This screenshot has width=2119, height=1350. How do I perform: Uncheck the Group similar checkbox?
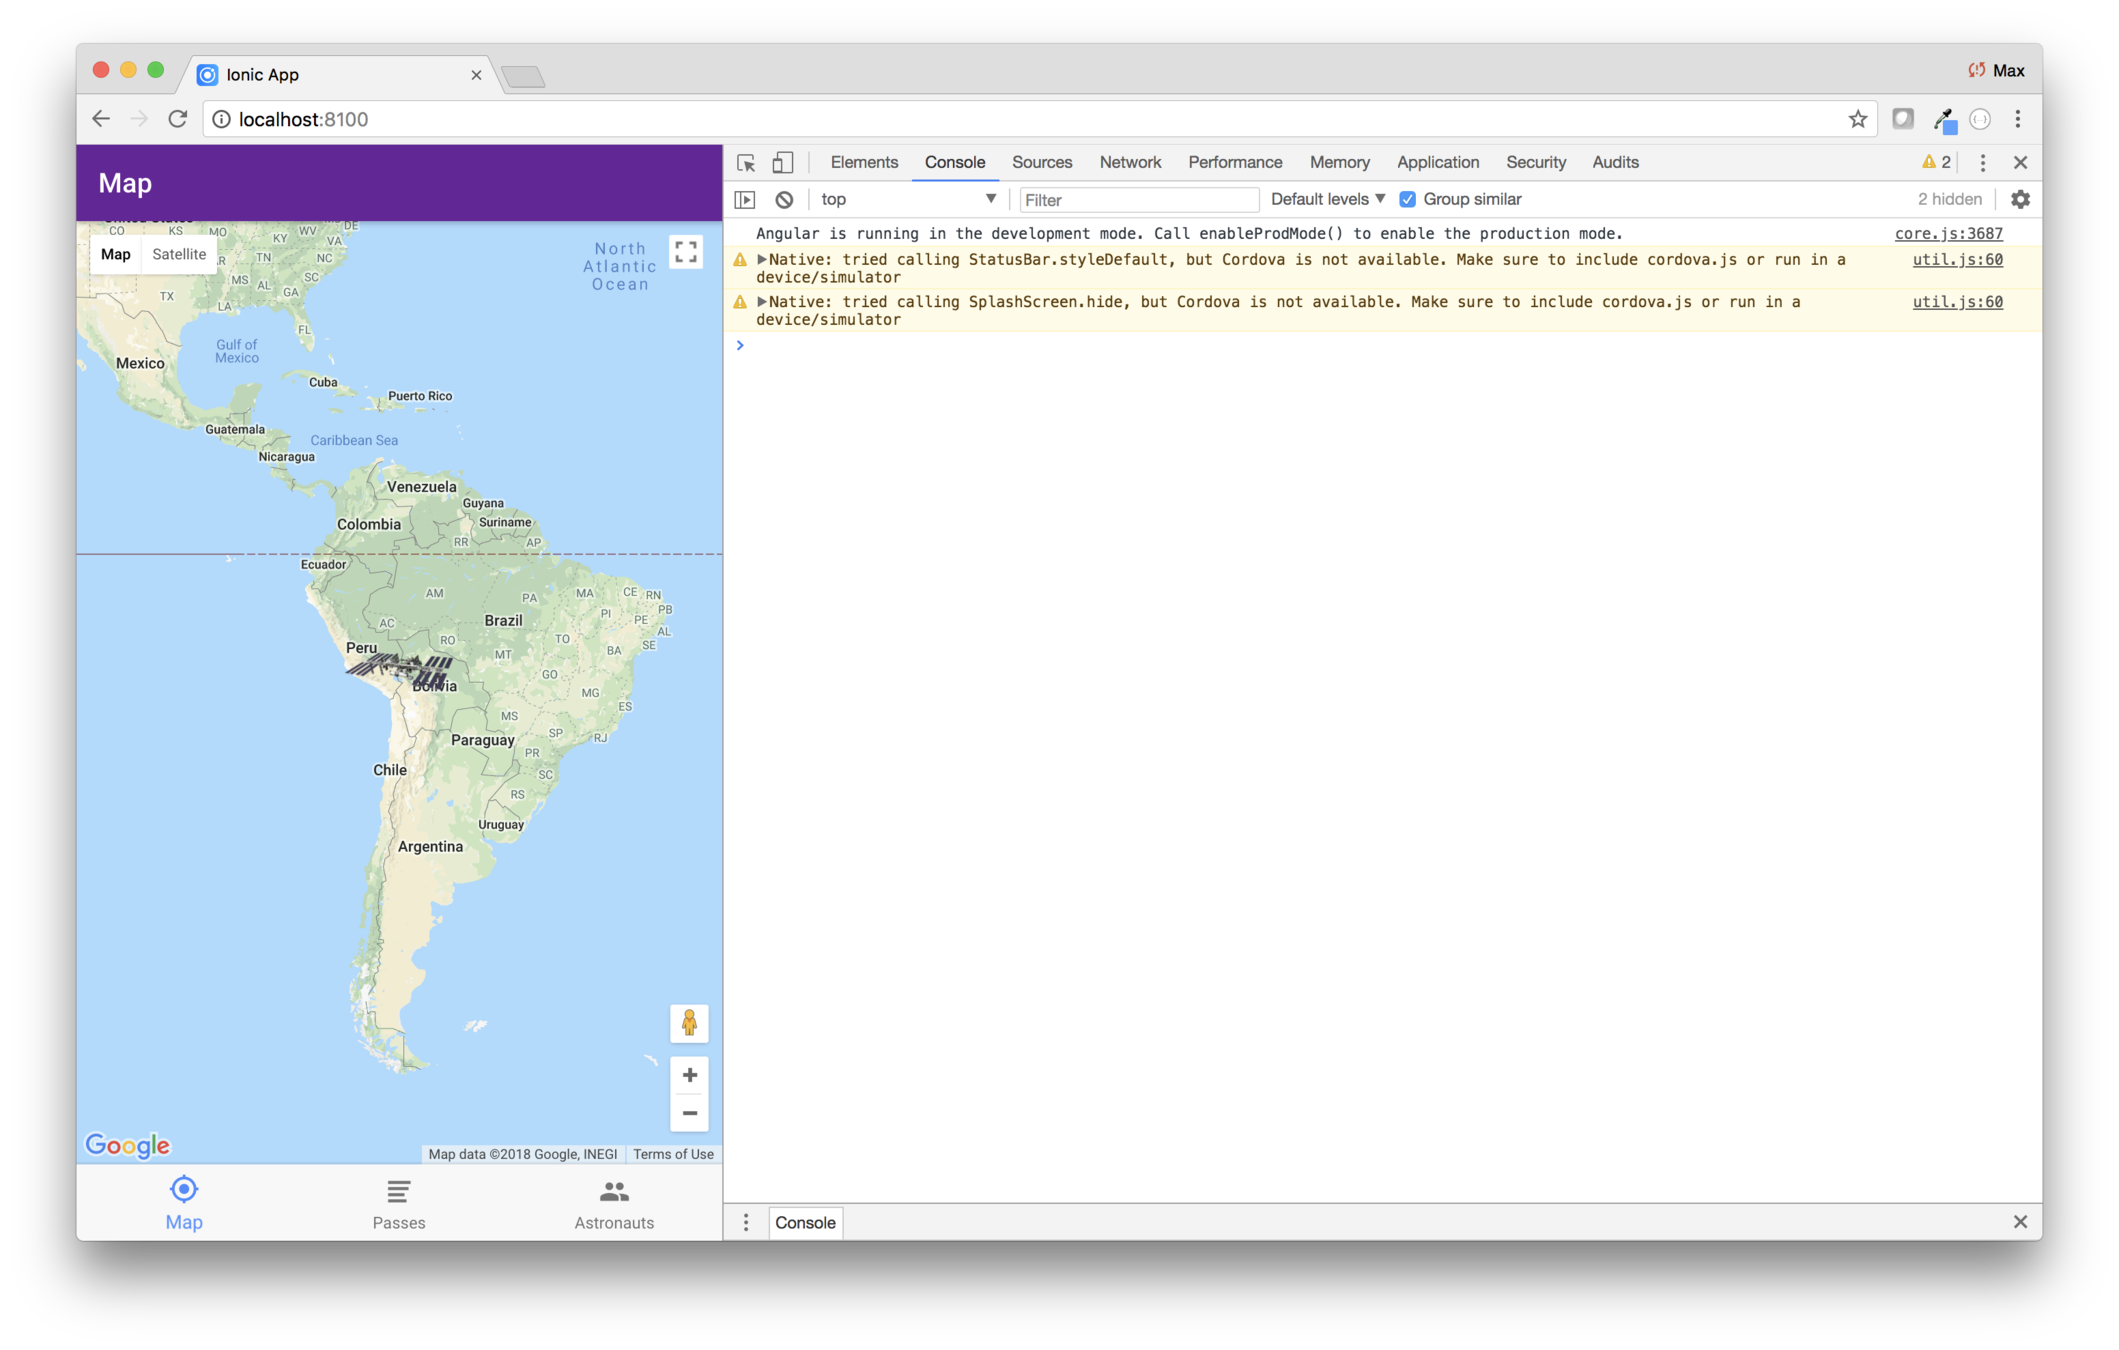(1407, 200)
